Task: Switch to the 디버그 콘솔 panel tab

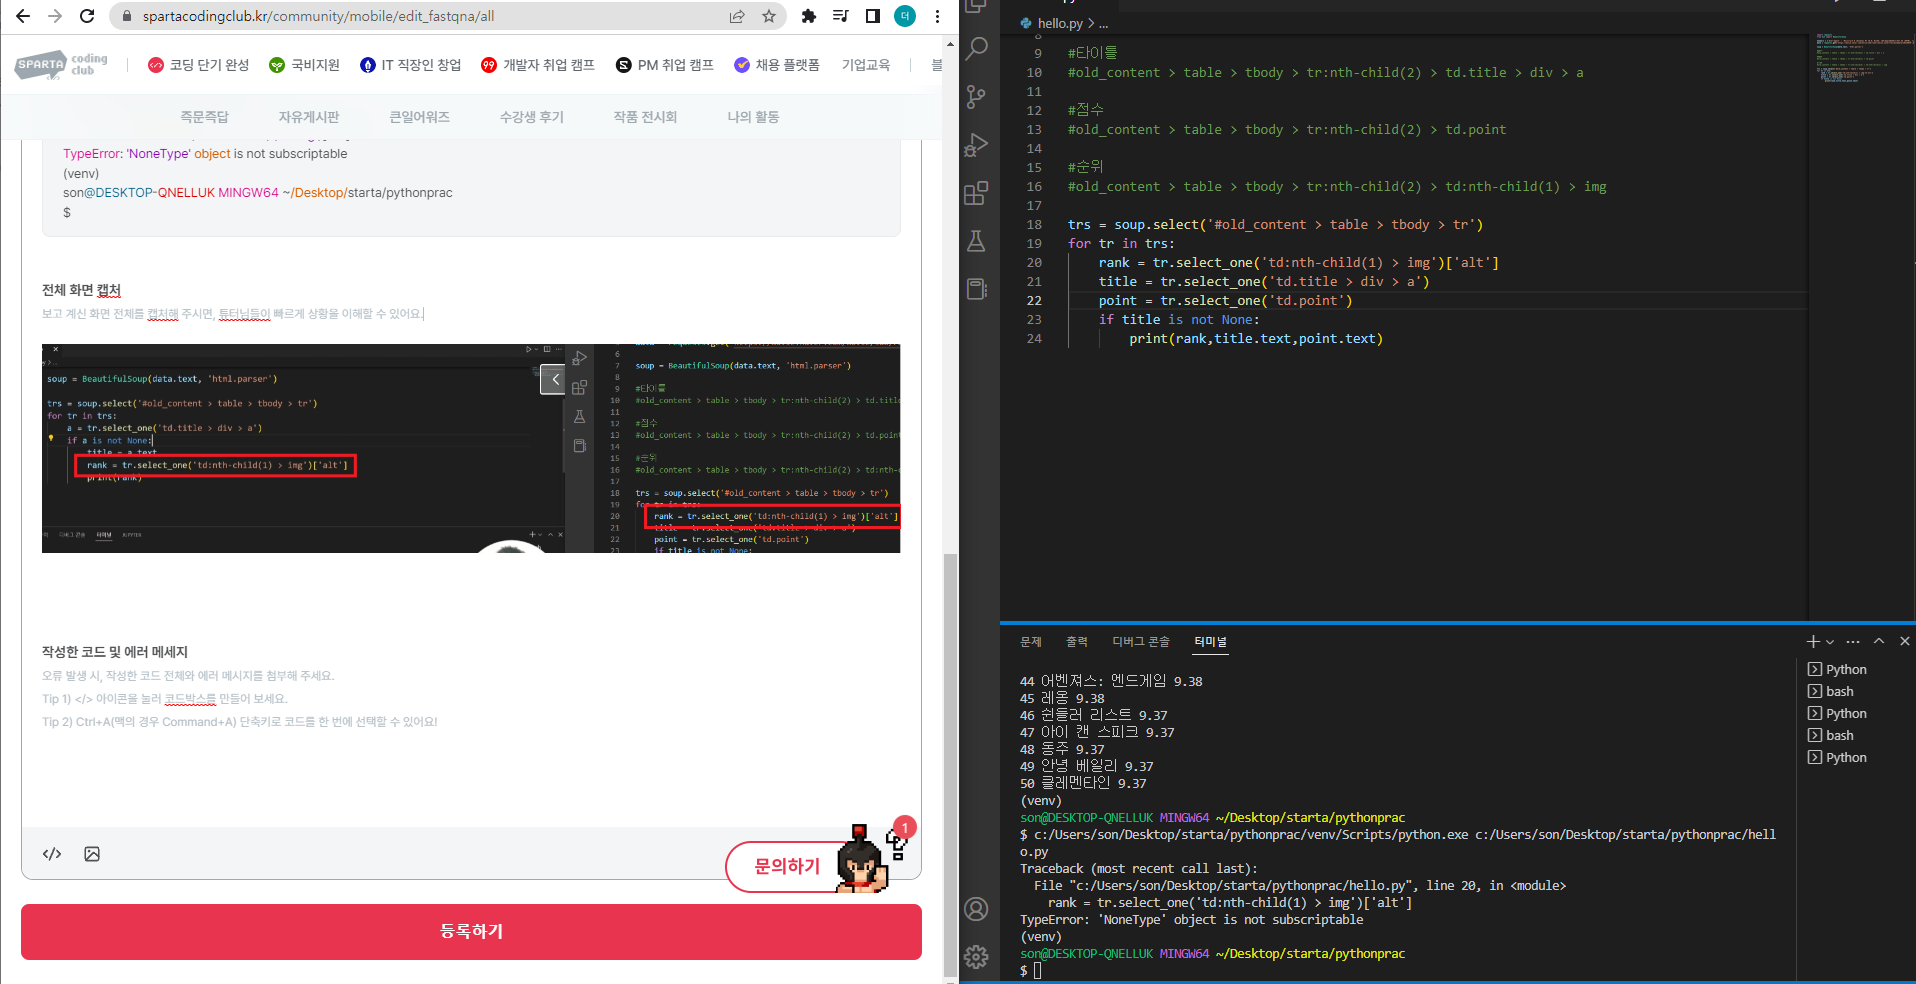Action: 1141,642
